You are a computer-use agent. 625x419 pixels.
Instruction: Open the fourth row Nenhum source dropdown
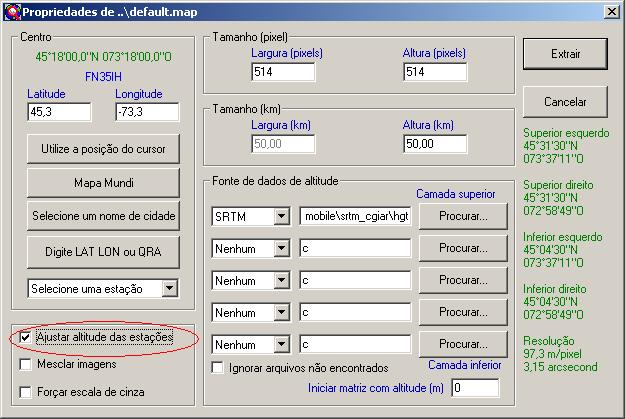[281, 312]
